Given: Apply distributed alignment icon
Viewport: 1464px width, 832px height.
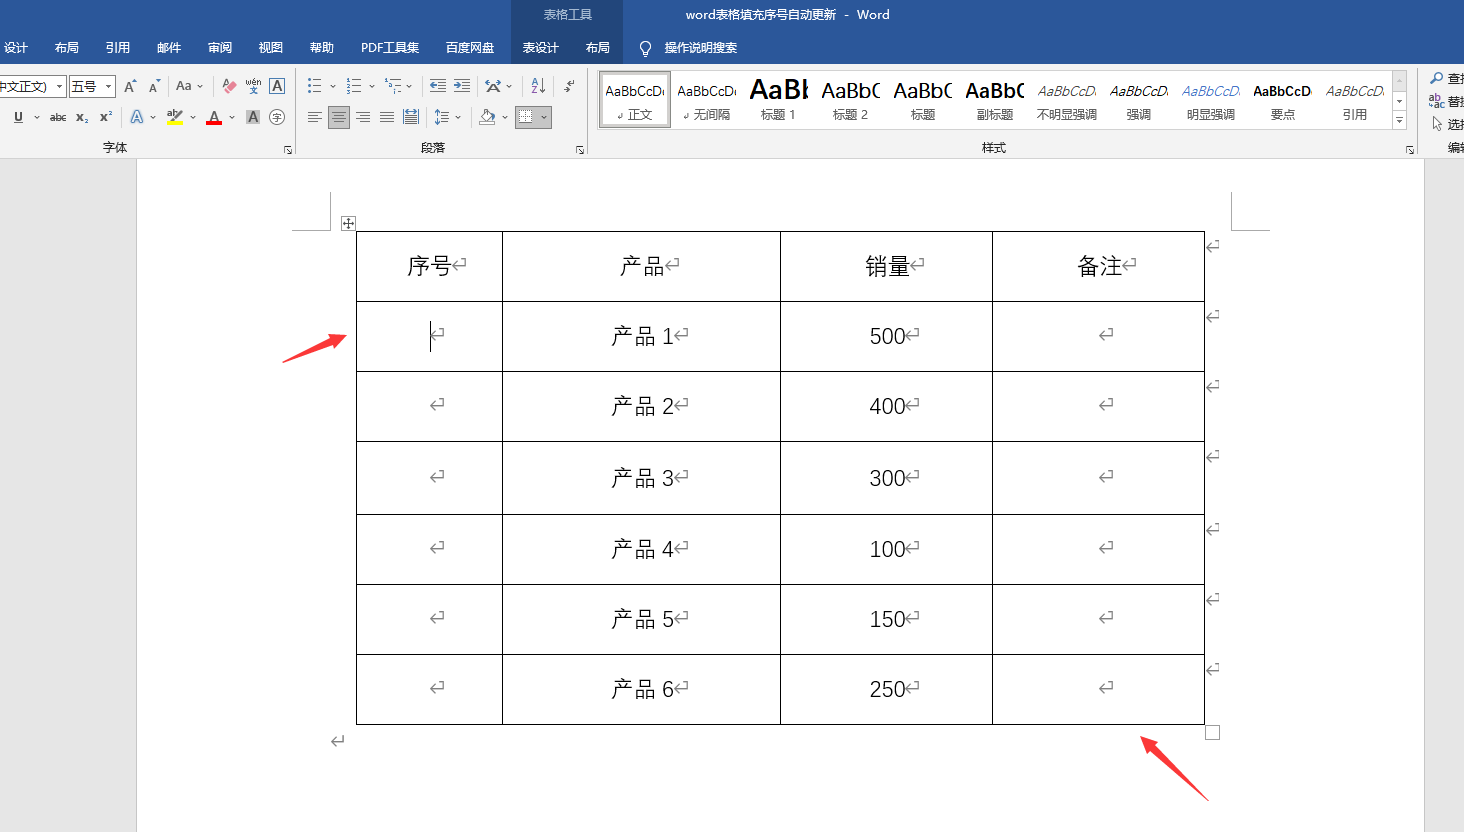Looking at the screenshot, I should [411, 117].
